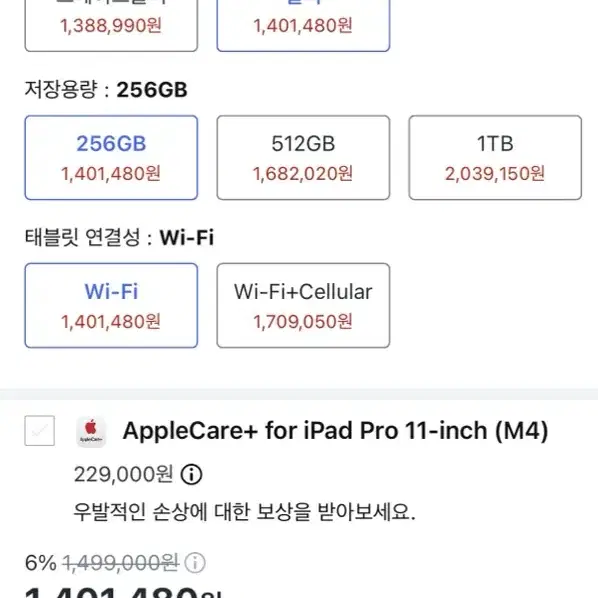Switch to the Wi-Fi+Cellular option
598x598 pixels.
[303, 305]
